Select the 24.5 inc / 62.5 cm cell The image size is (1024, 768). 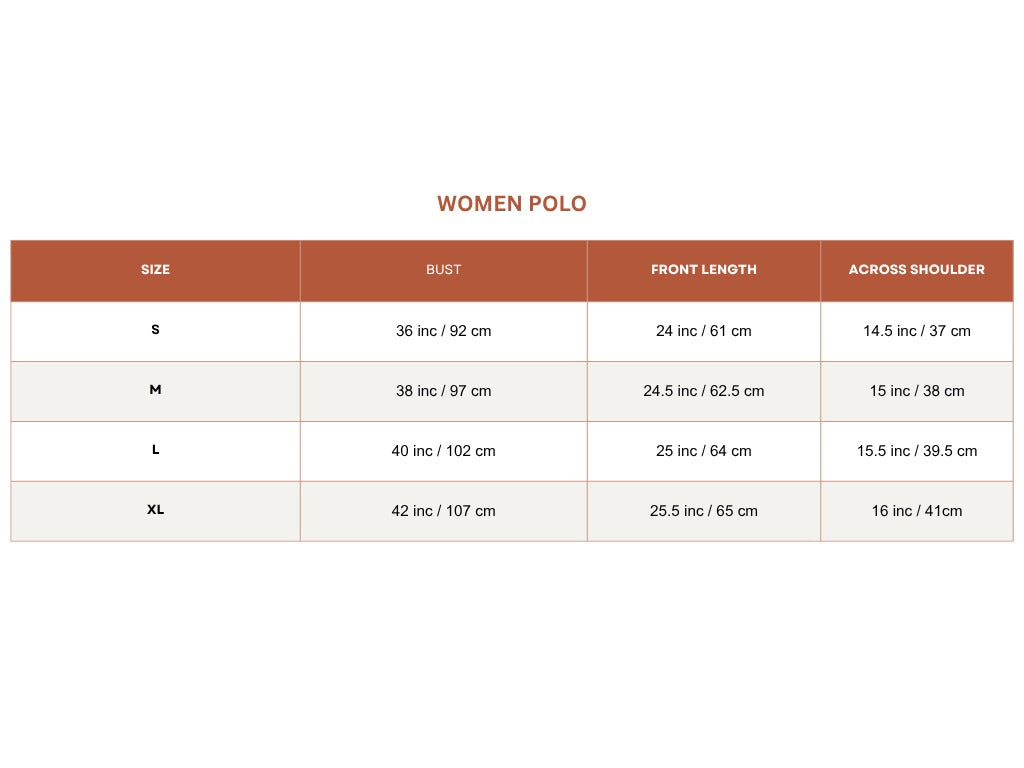[x=703, y=391]
